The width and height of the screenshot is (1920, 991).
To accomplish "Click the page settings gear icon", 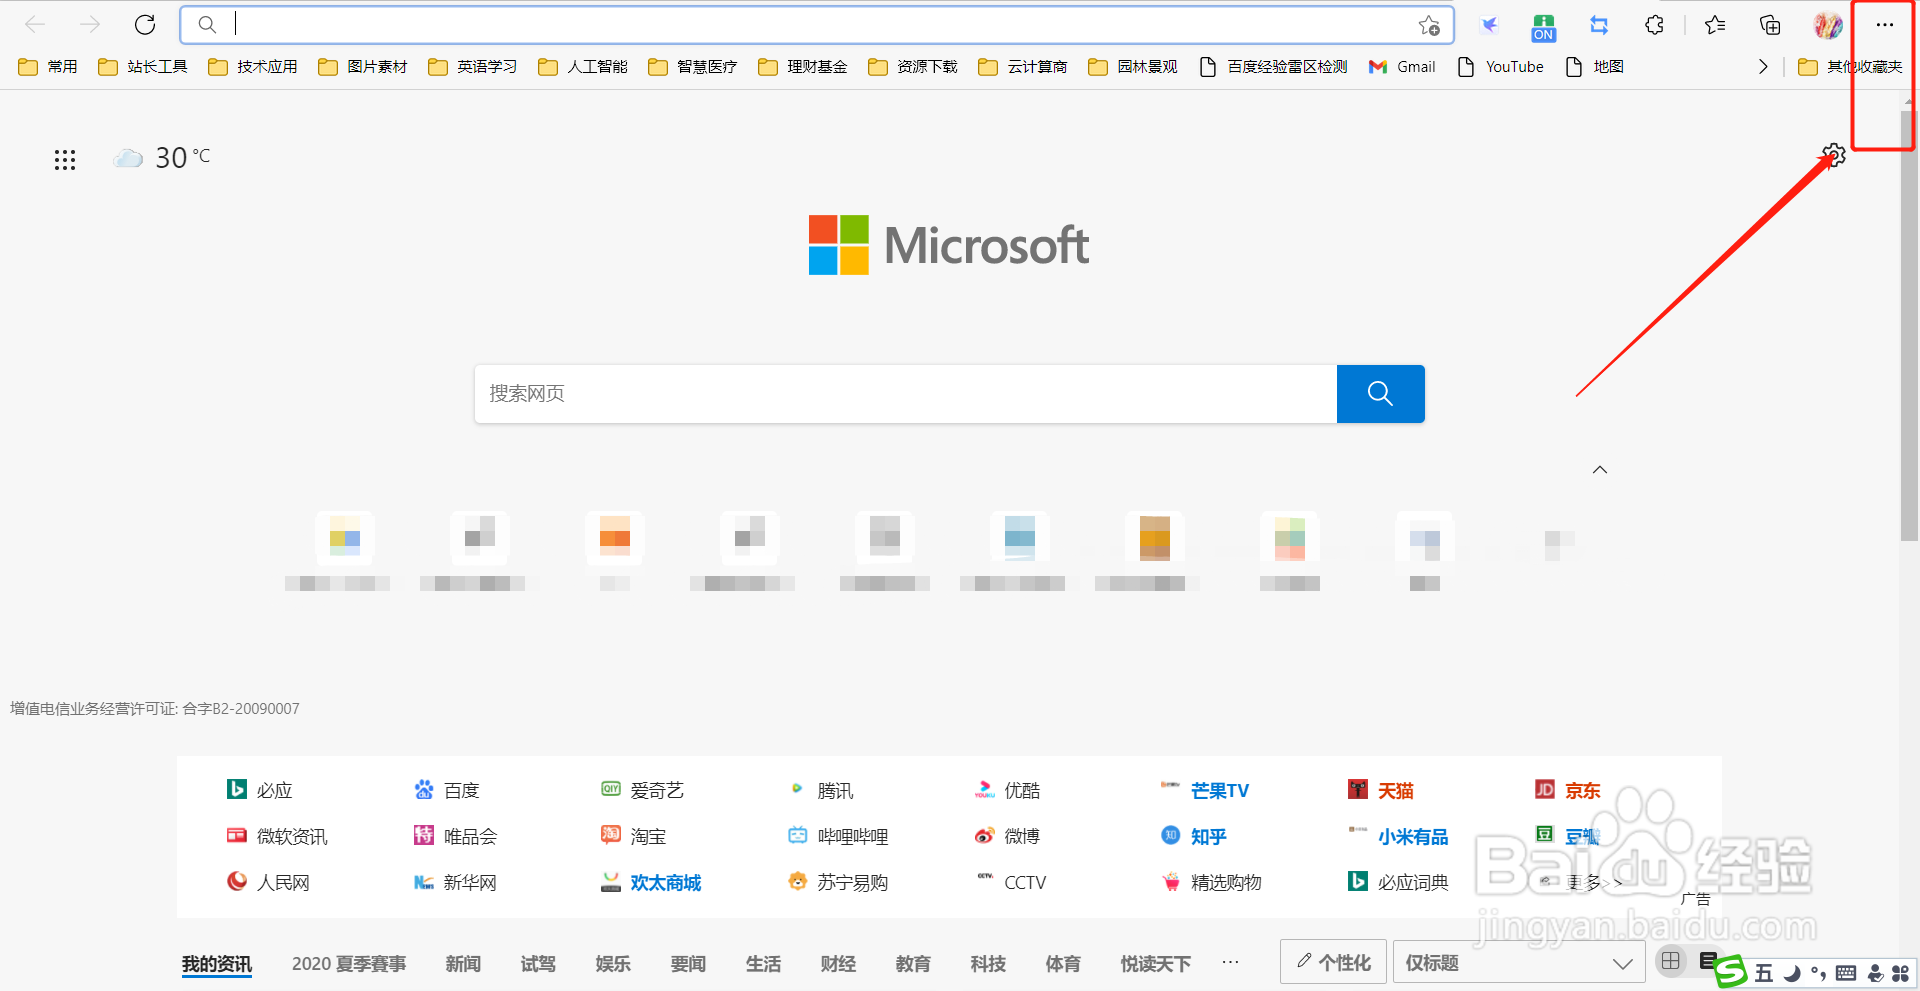I will [x=1833, y=156].
